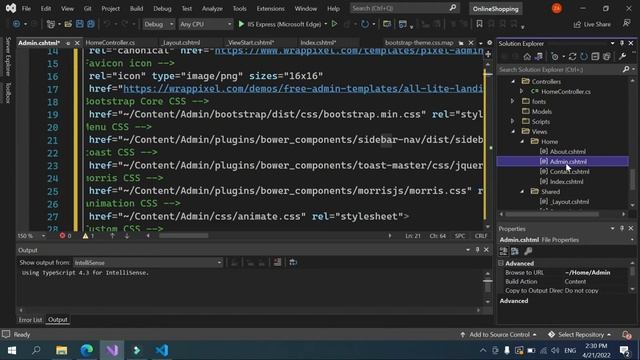Screen dimensions: 640x360
Task: Click the bookmark icon in toolbar
Action: pyautogui.click(x=479, y=24)
